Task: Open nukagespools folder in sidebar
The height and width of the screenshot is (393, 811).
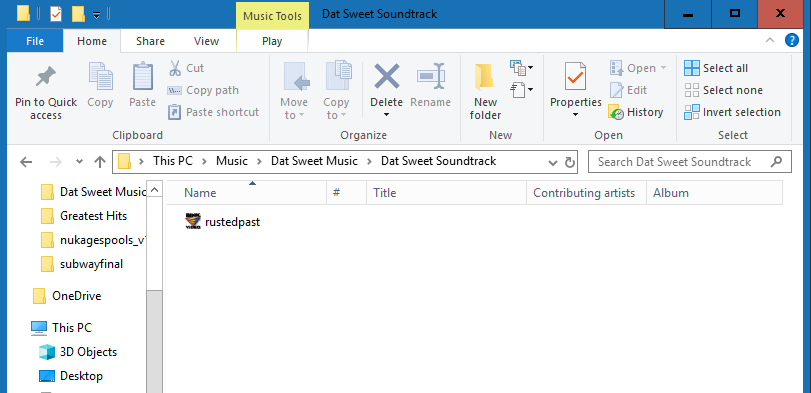Action: (x=93, y=240)
